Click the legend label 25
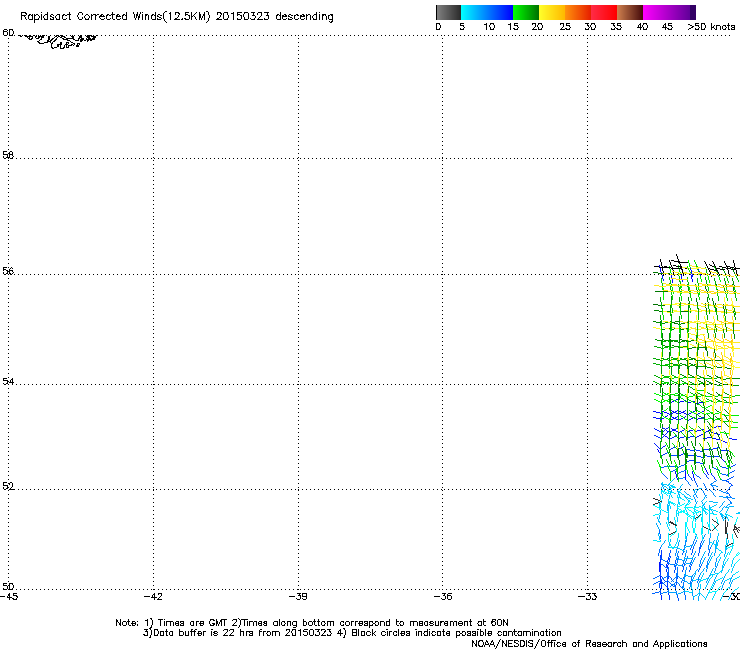 (x=565, y=27)
